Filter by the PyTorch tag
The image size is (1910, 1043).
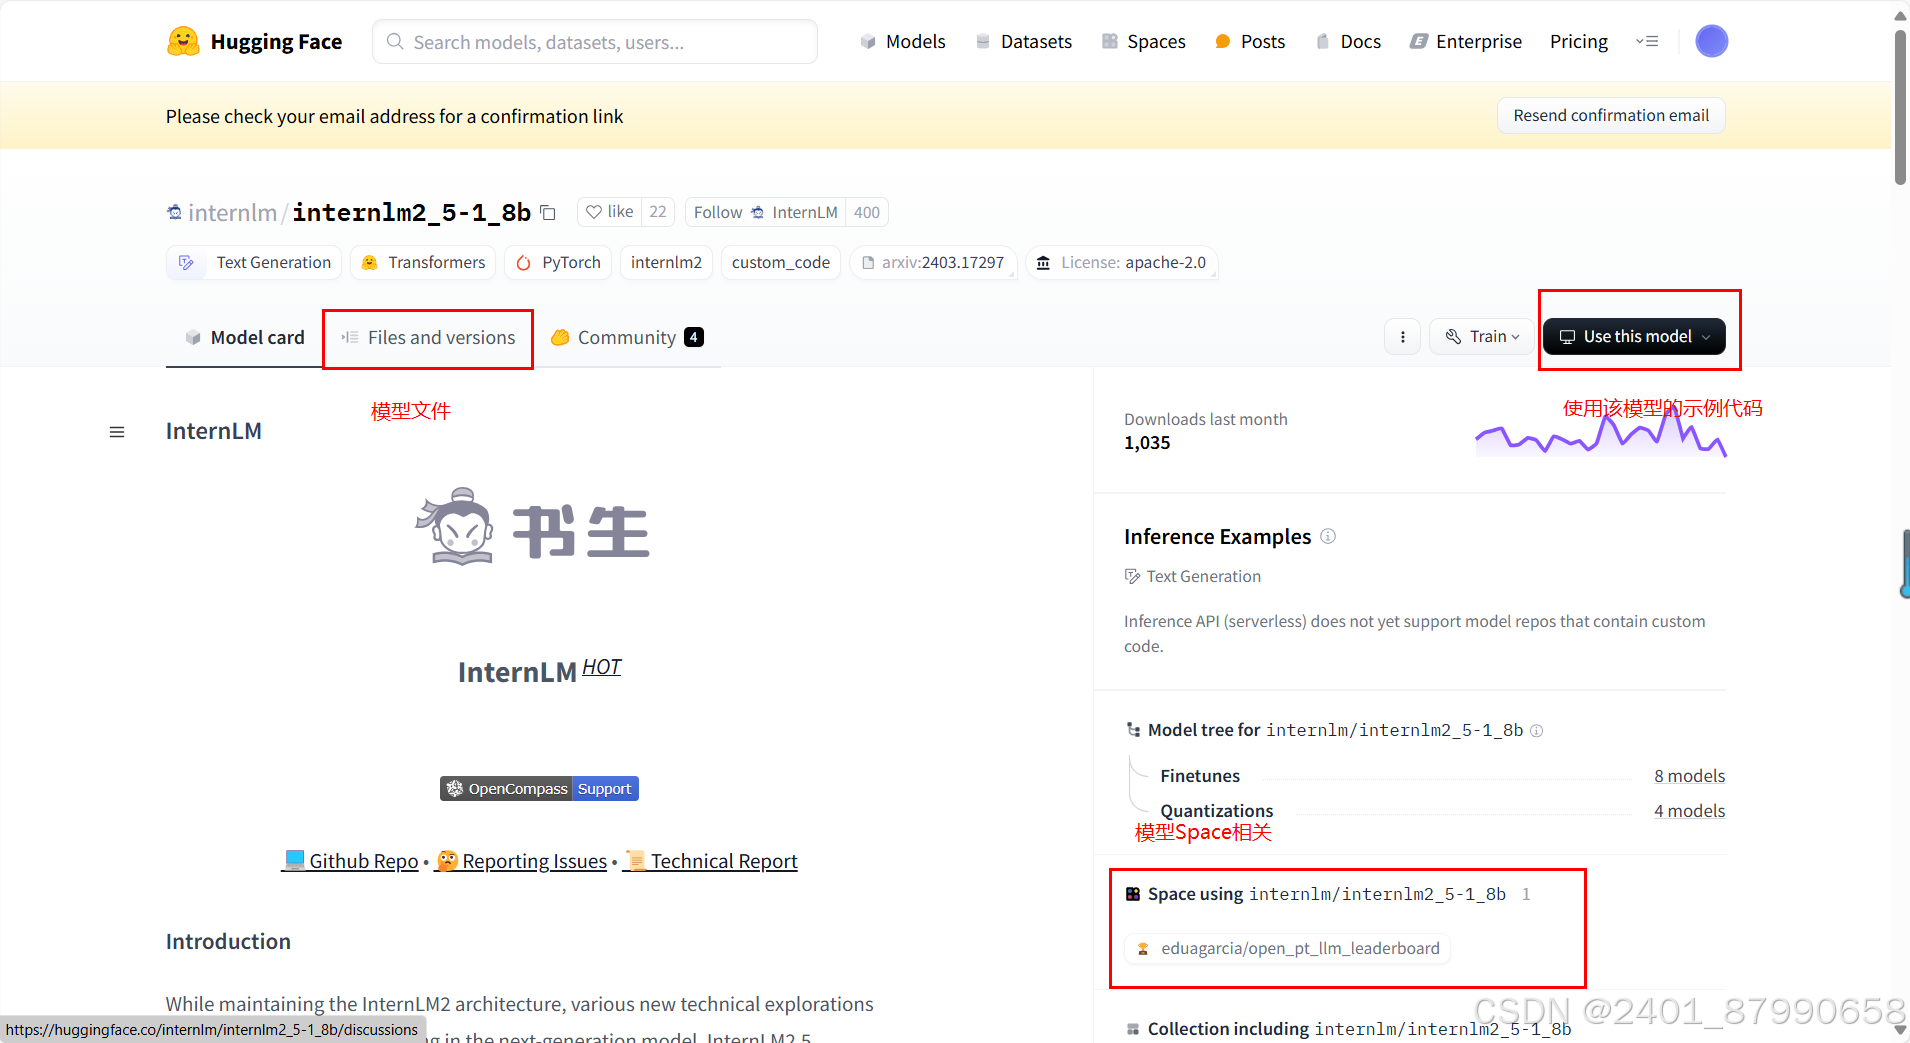[x=558, y=262]
